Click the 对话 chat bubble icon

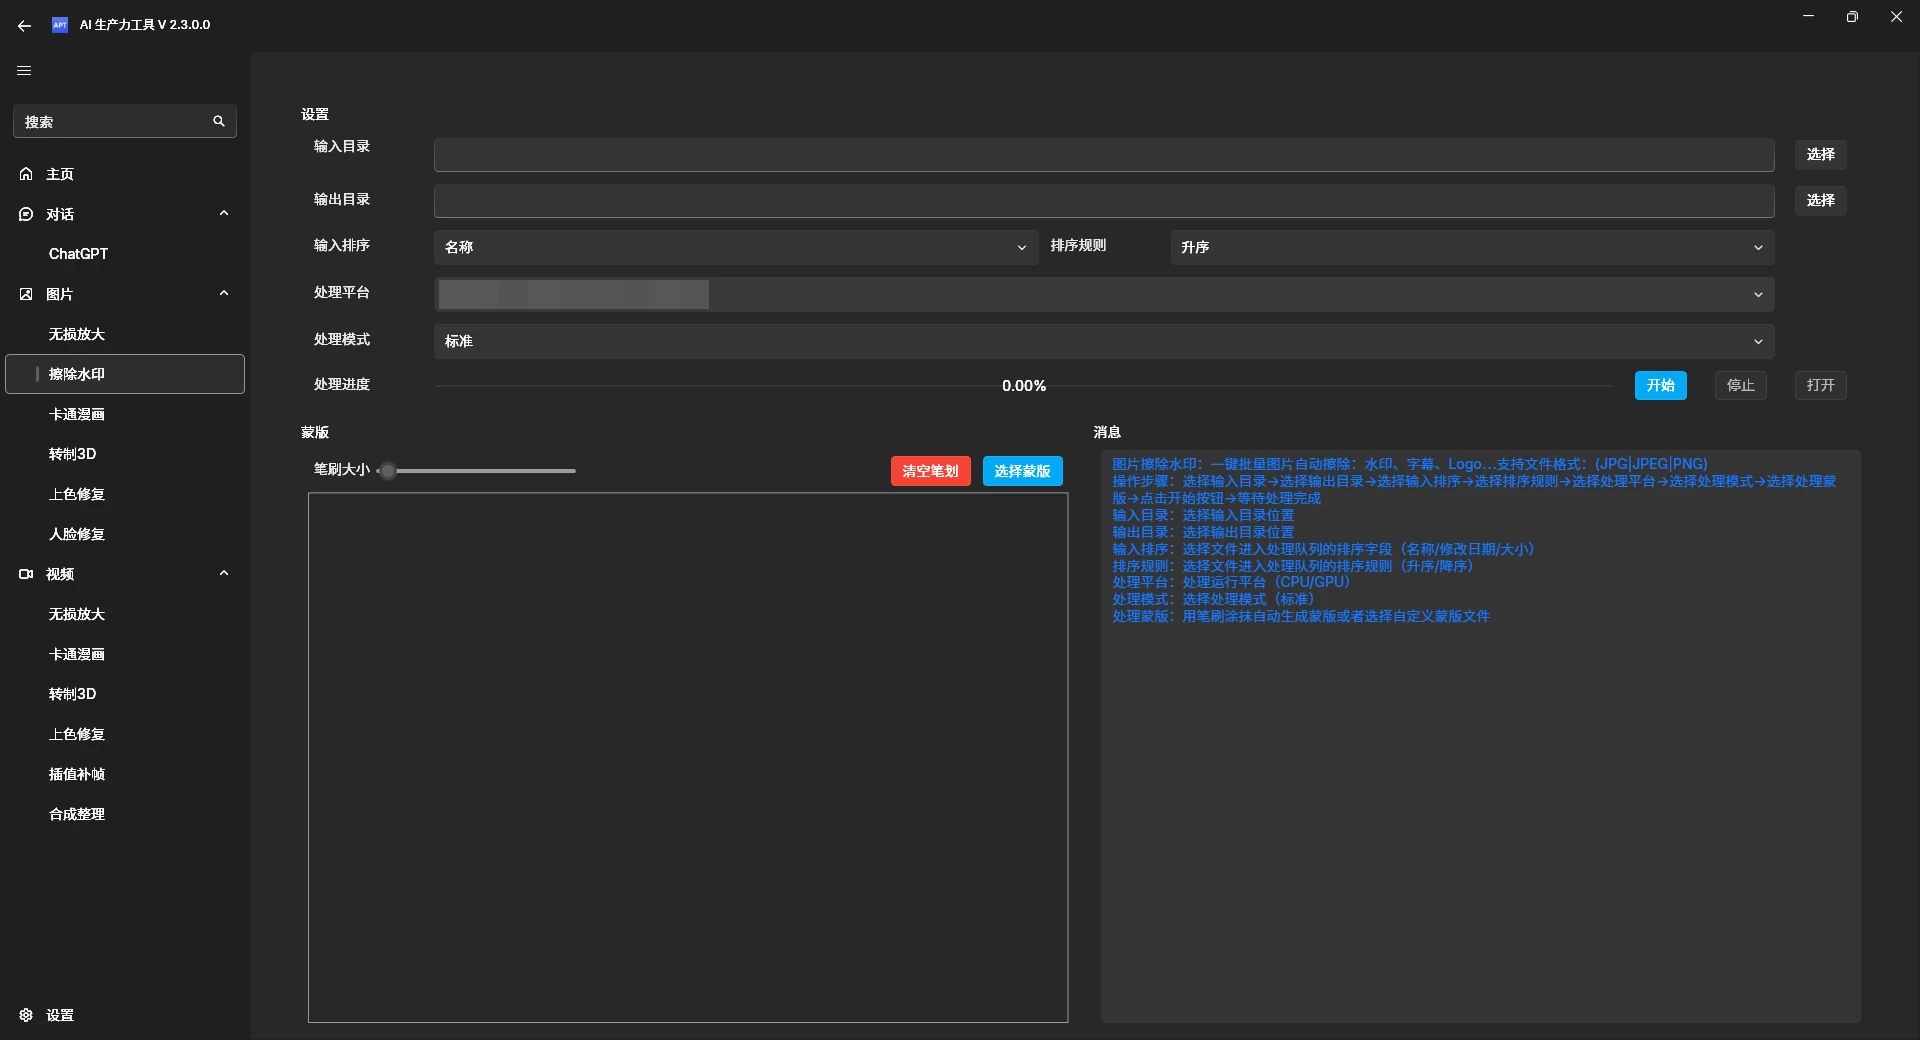[26, 214]
